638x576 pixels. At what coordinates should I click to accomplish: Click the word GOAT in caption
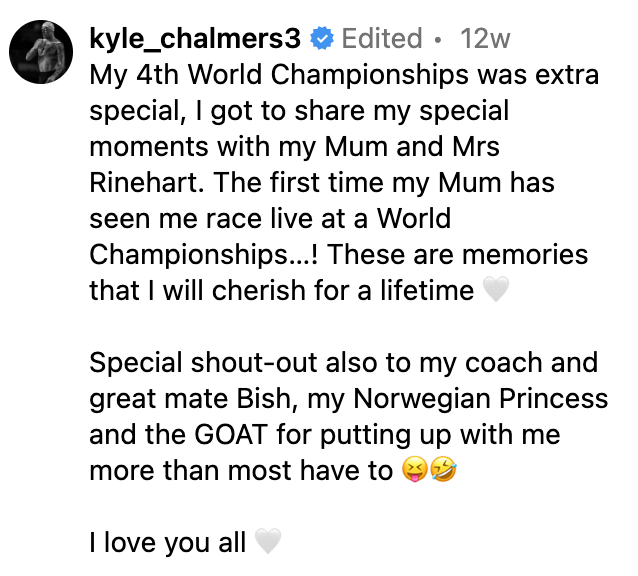[x=231, y=434]
